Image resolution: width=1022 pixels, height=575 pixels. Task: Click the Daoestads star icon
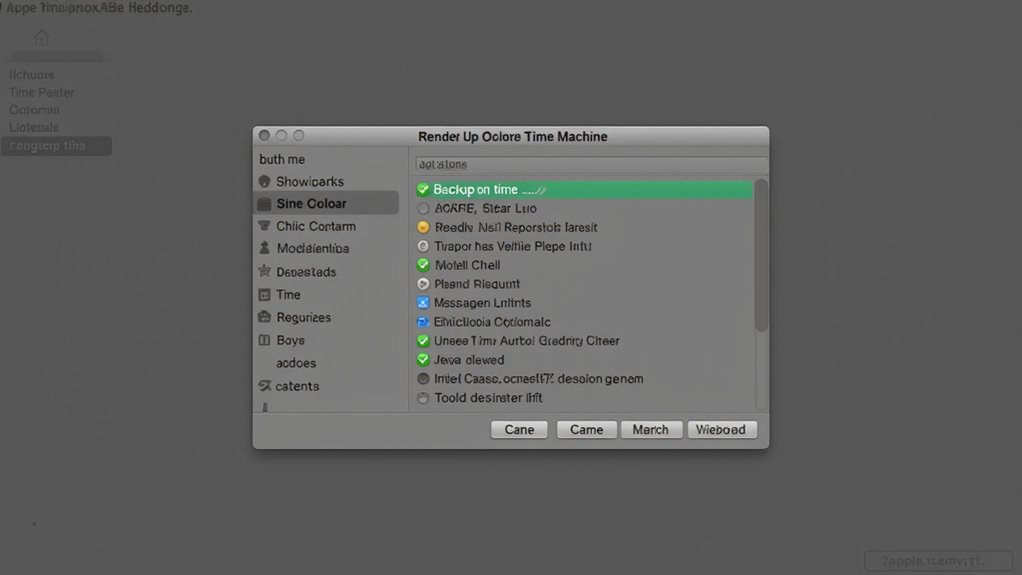coord(264,272)
